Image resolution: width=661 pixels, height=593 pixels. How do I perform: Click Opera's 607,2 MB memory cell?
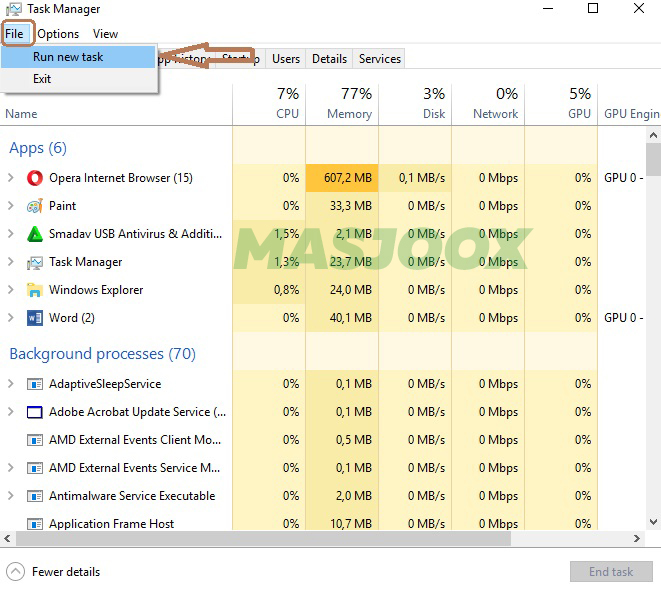tap(342, 178)
